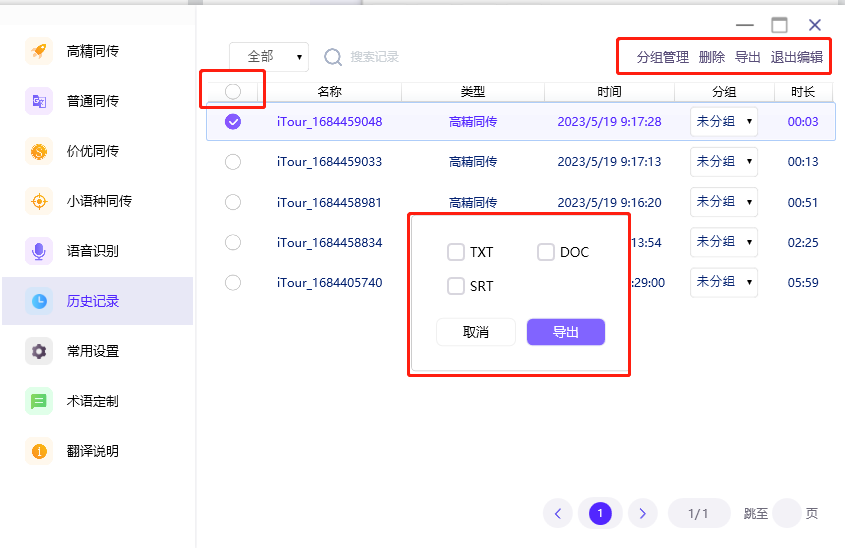Expand 未分组 dropdown for iTour_1684459048
Image resolution: width=845 pixels, height=548 pixels.
723,122
